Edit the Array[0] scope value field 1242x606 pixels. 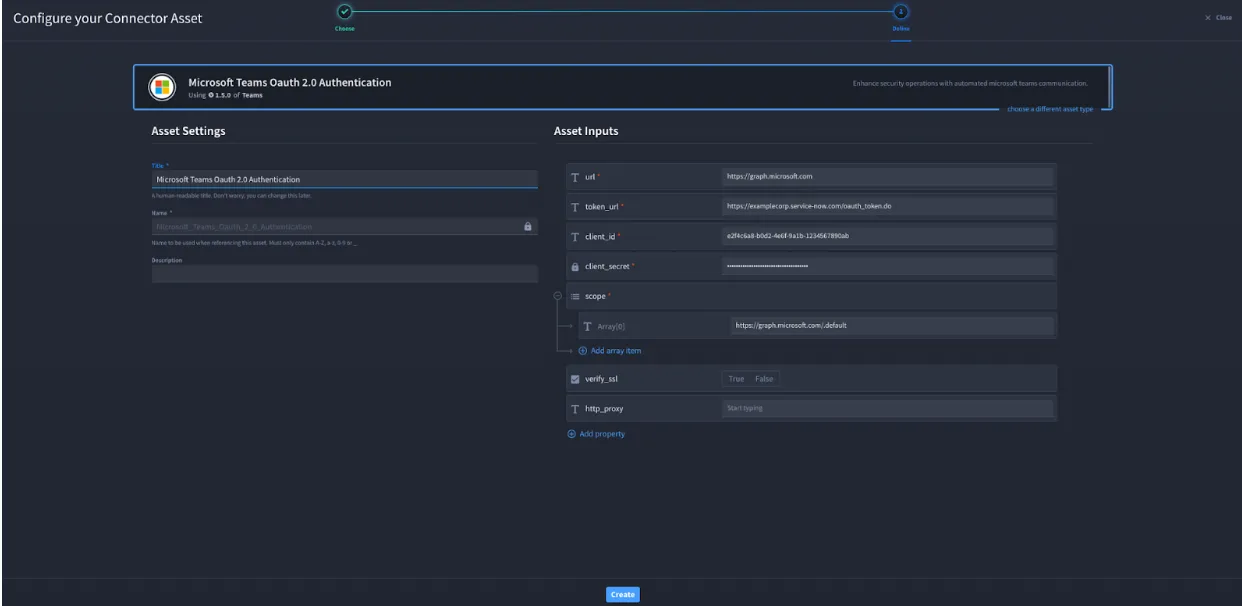(x=892, y=326)
